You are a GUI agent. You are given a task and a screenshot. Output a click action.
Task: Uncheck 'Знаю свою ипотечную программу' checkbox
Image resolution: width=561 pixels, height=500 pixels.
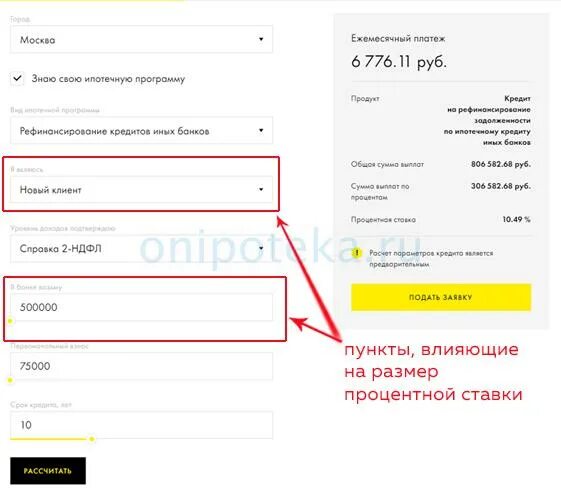(18, 78)
